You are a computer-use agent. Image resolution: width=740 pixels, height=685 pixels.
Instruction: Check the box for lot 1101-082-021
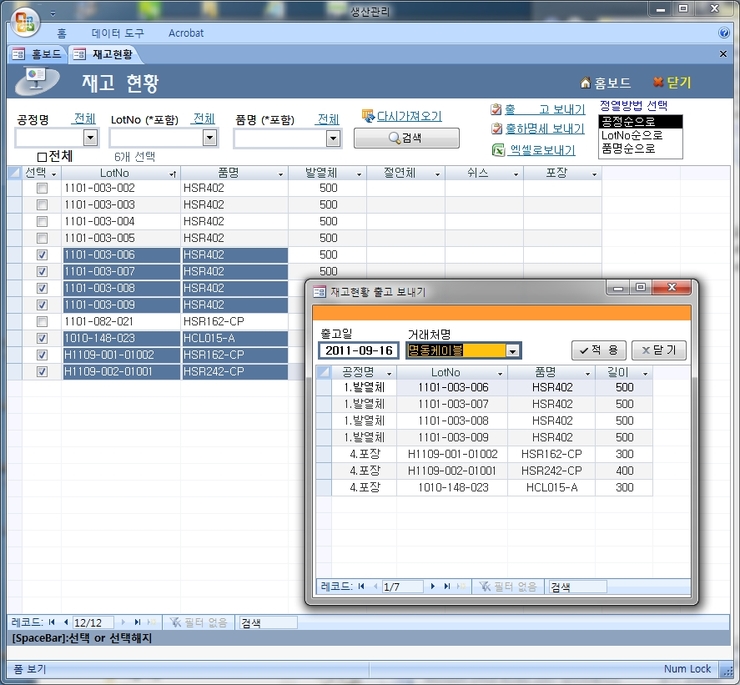pyautogui.click(x=42, y=321)
